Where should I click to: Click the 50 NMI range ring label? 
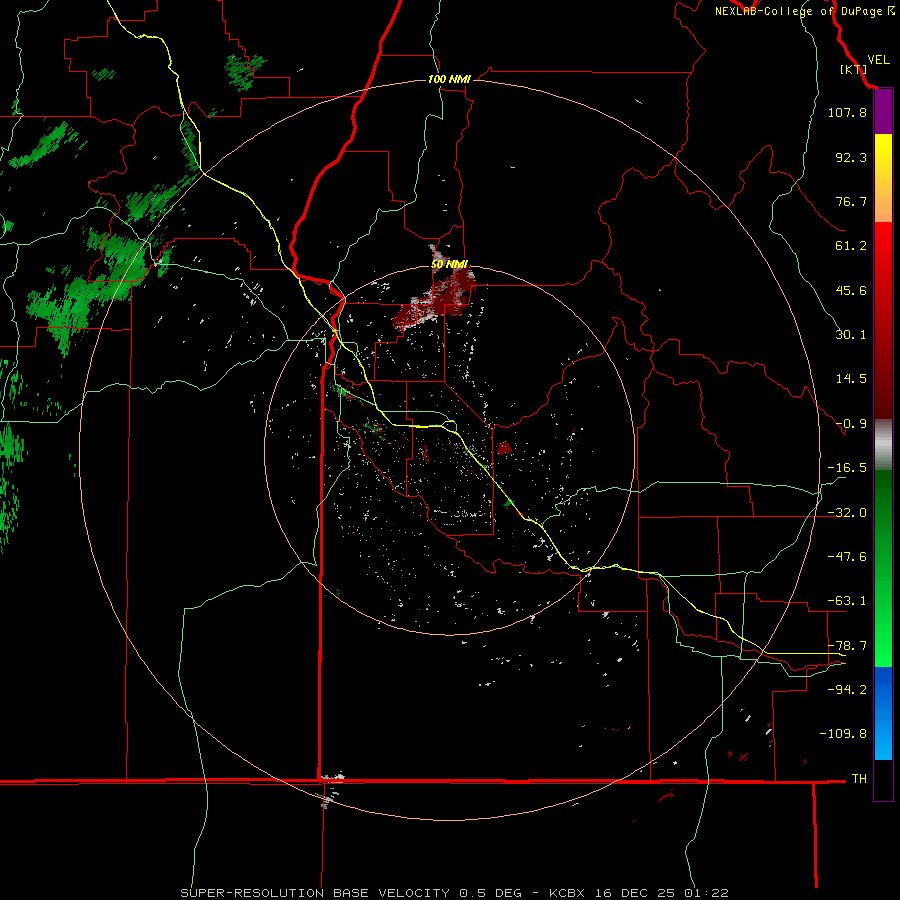[x=449, y=265]
